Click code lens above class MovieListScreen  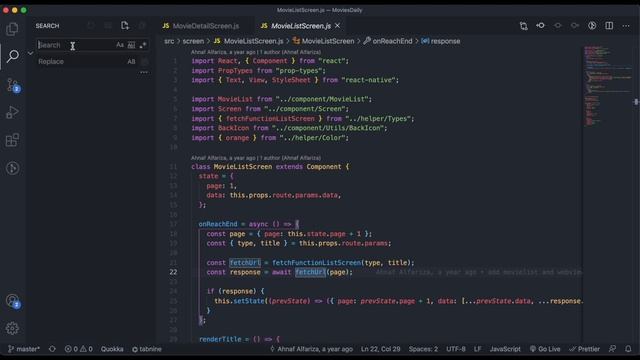[x=256, y=158]
